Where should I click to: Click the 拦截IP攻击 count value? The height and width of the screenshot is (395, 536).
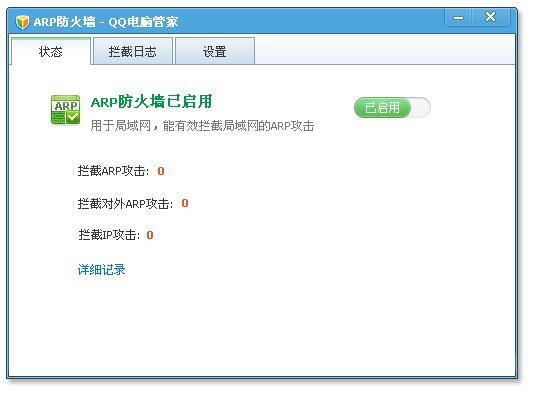tap(150, 235)
